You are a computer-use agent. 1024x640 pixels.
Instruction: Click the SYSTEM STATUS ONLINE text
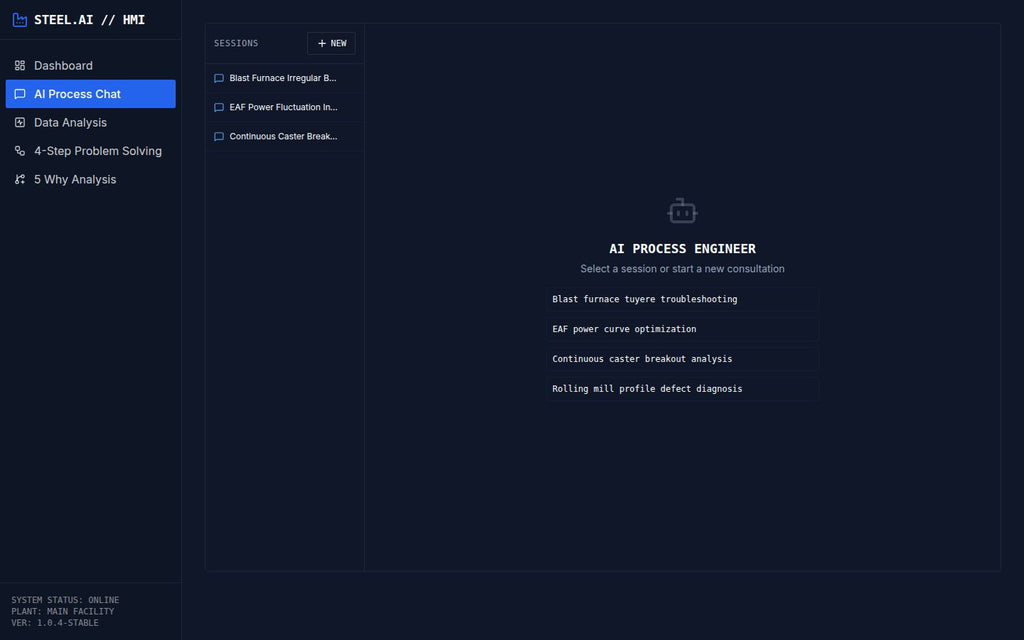[x=63, y=599]
